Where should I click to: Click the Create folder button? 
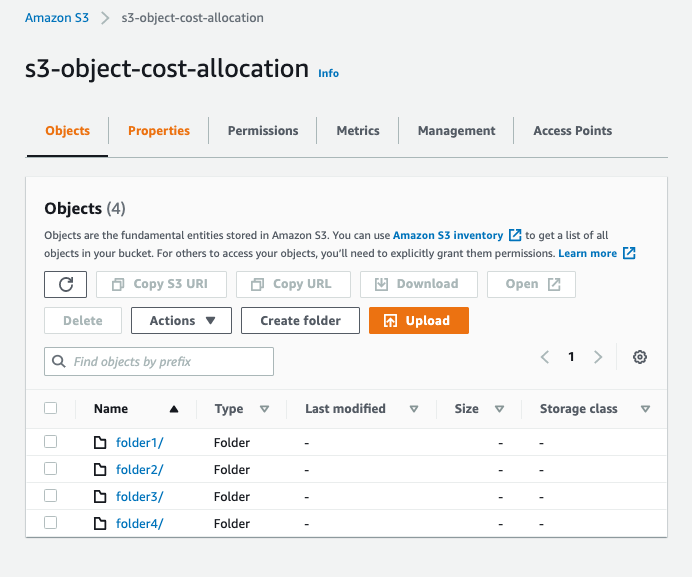coord(300,321)
